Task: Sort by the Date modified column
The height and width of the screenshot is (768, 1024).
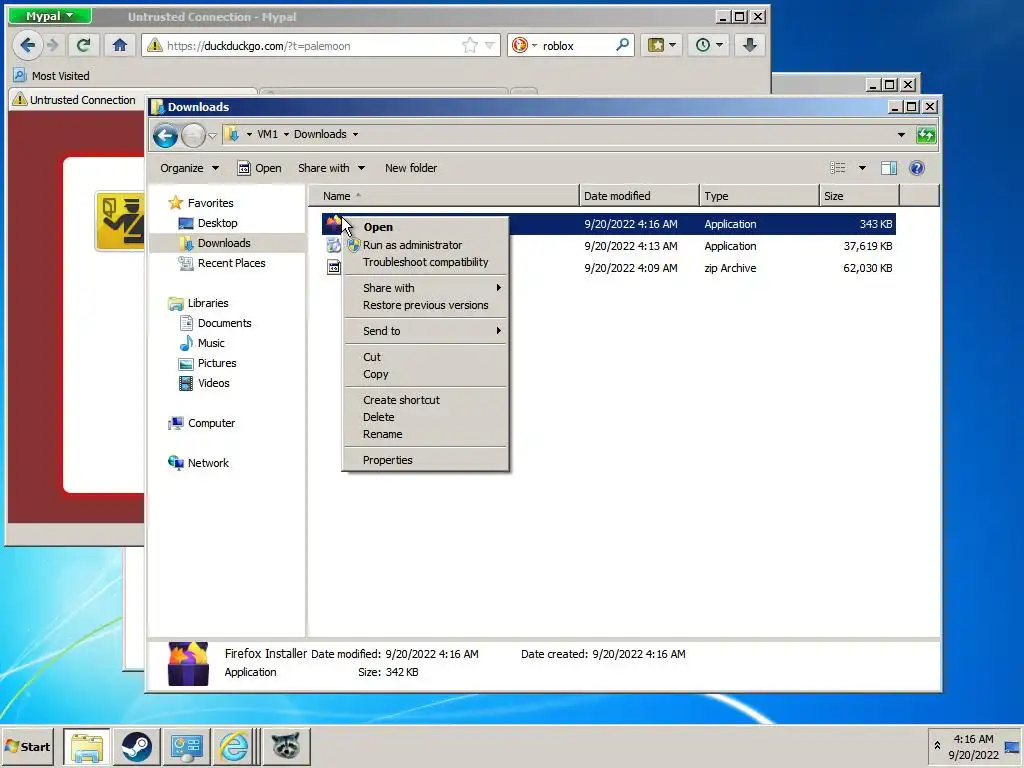Action: (639, 196)
